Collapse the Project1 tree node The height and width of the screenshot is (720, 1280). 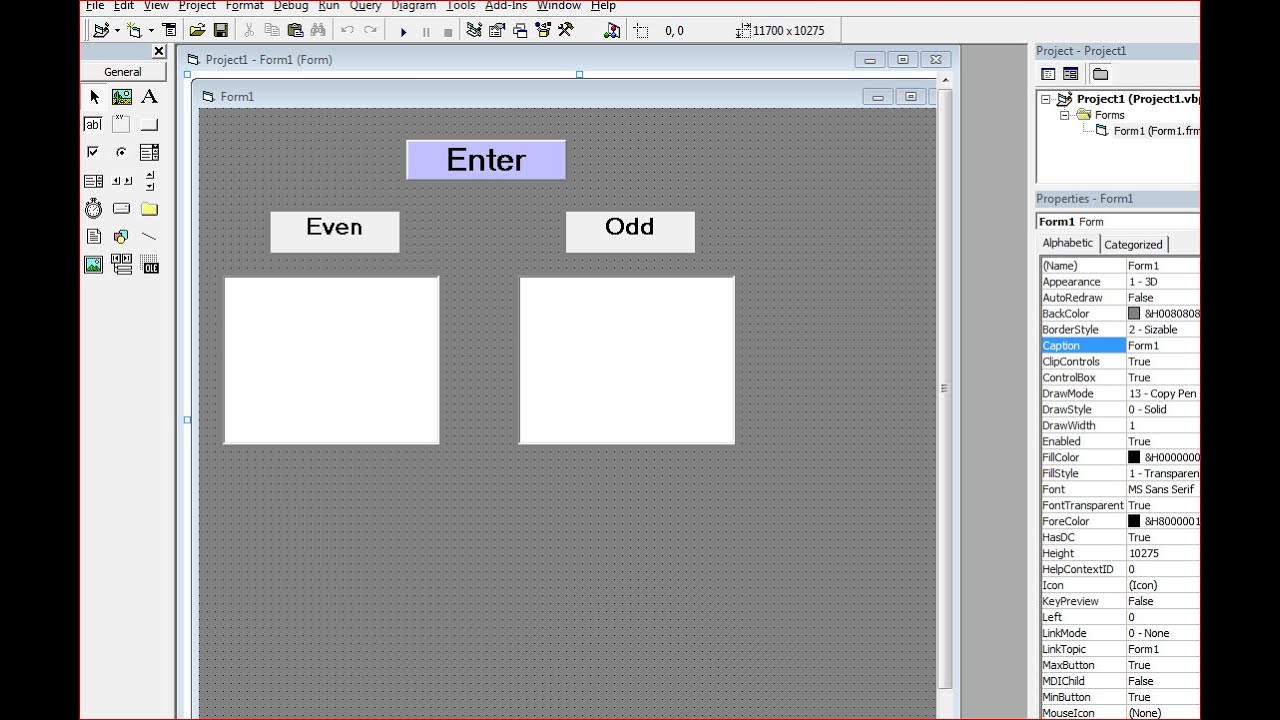tap(1047, 99)
